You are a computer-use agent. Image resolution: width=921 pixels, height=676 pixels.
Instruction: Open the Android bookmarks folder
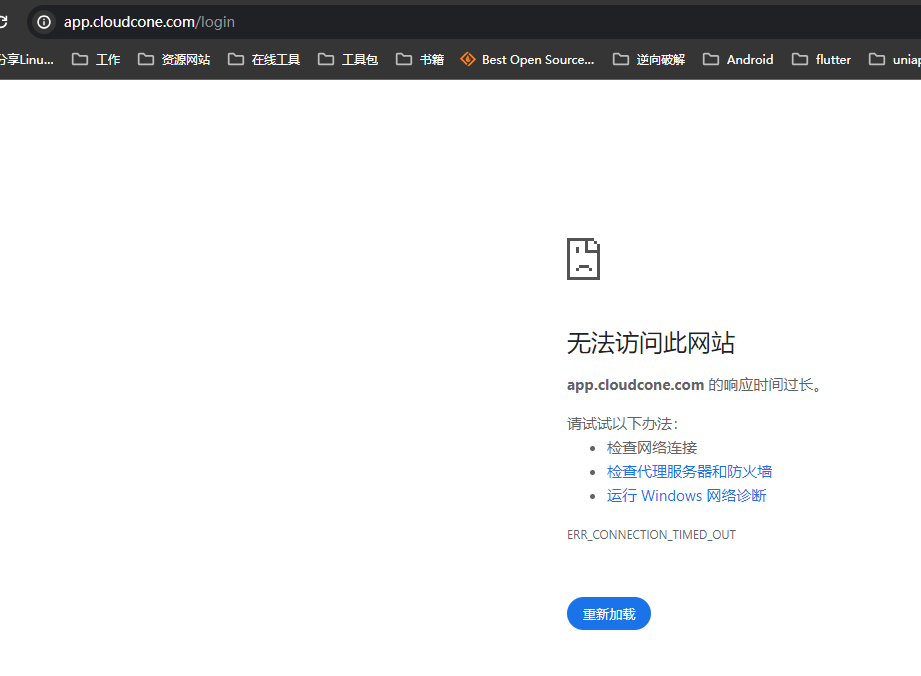[x=738, y=59]
